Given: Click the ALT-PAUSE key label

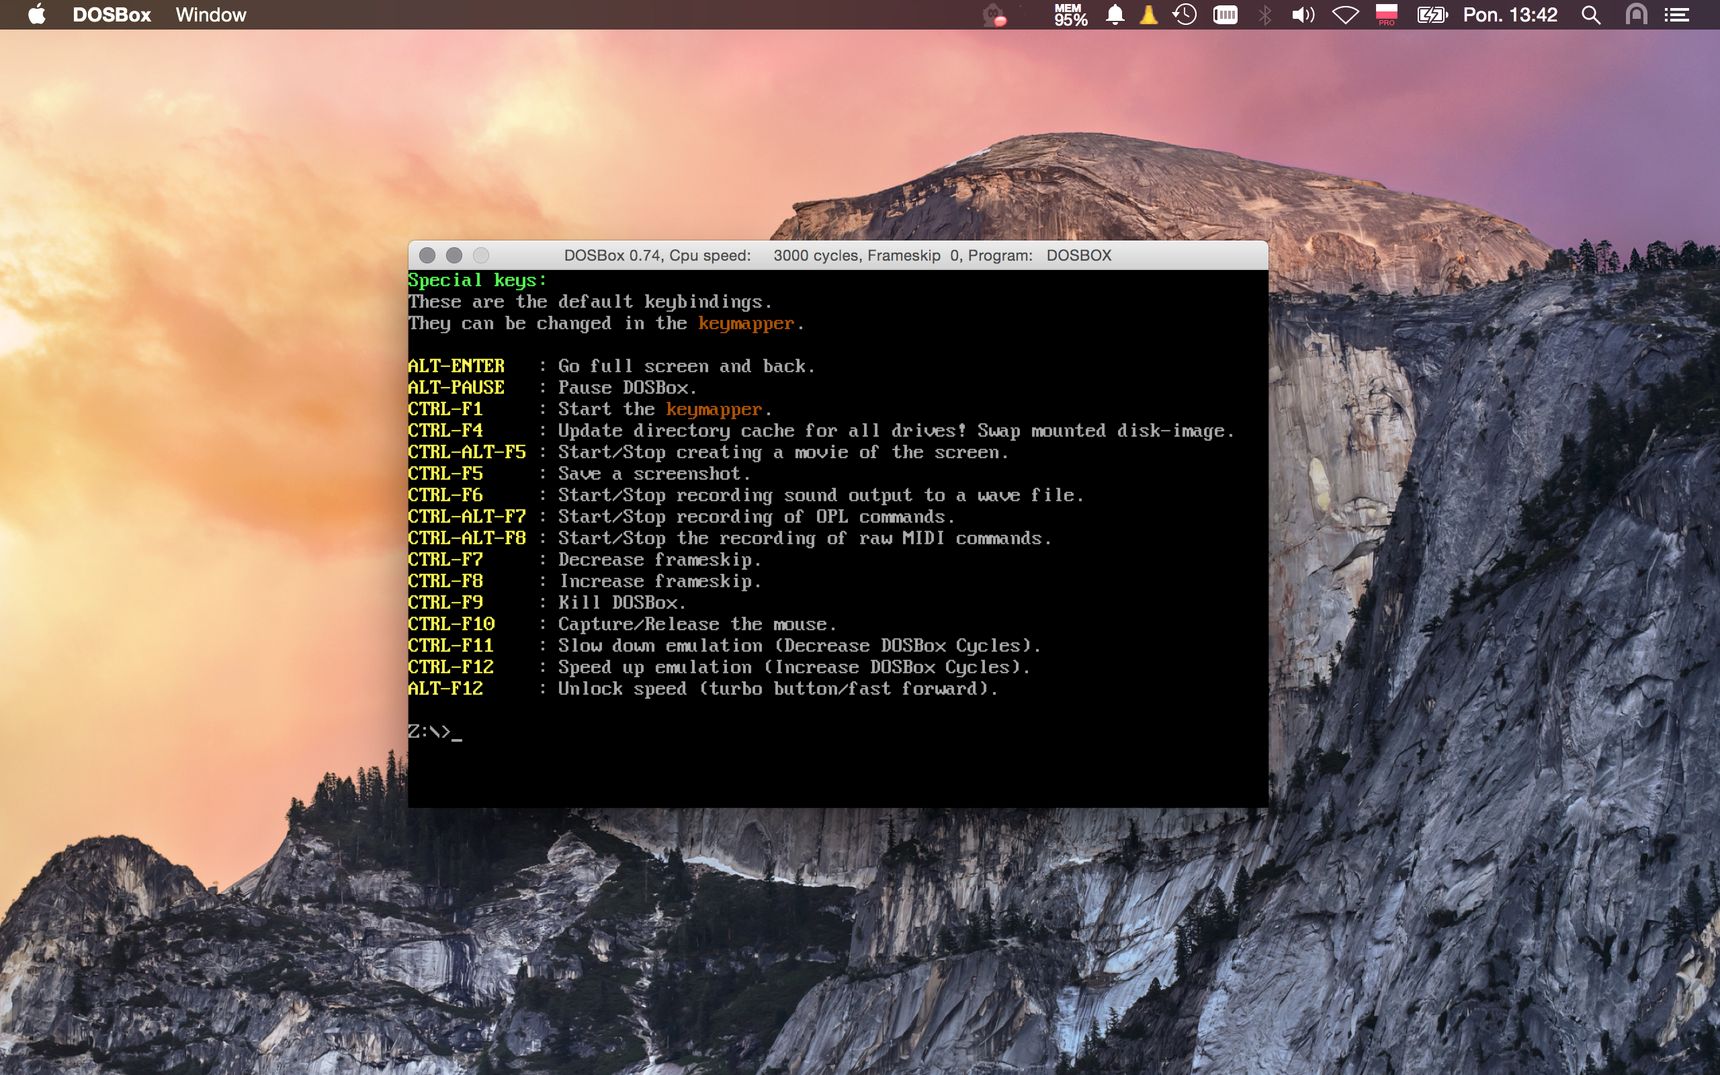Looking at the screenshot, I should [456, 388].
